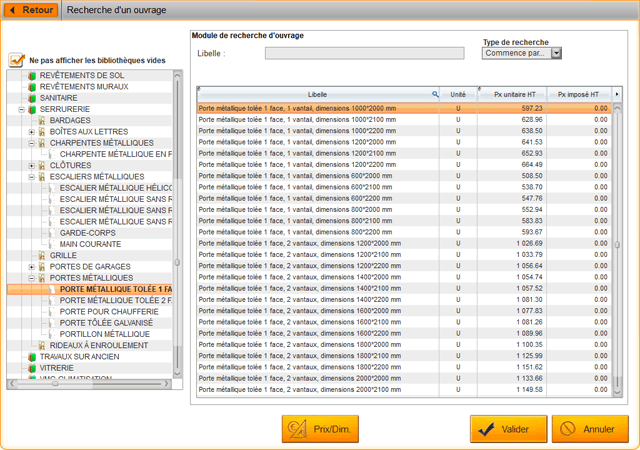Click the folder icon next to PORTES MÉTALLIQUES
Screen dimensions: 640x450
(42, 278)
